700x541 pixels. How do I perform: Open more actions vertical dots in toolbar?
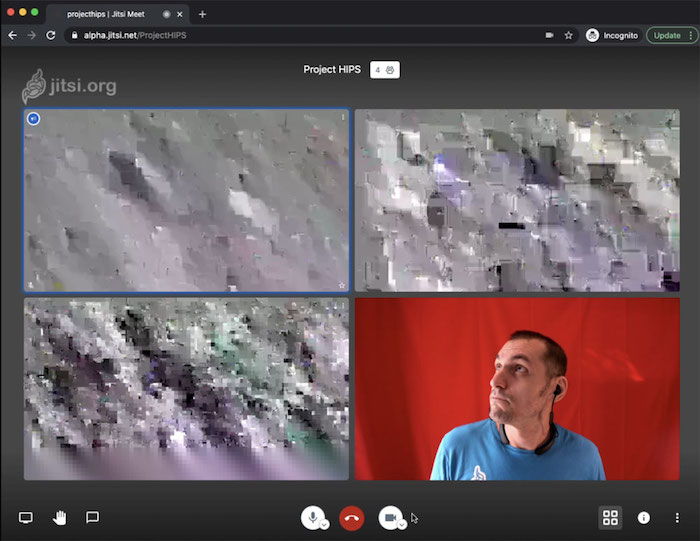coord(677,517)
